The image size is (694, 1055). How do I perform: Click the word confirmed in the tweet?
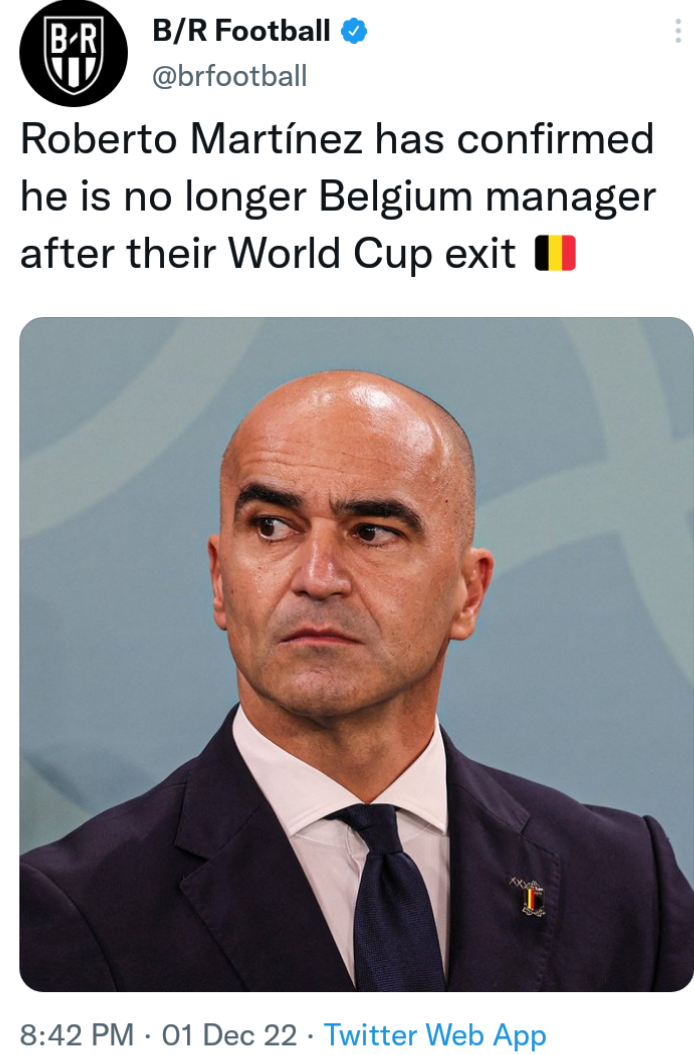(x=555, y=139)
